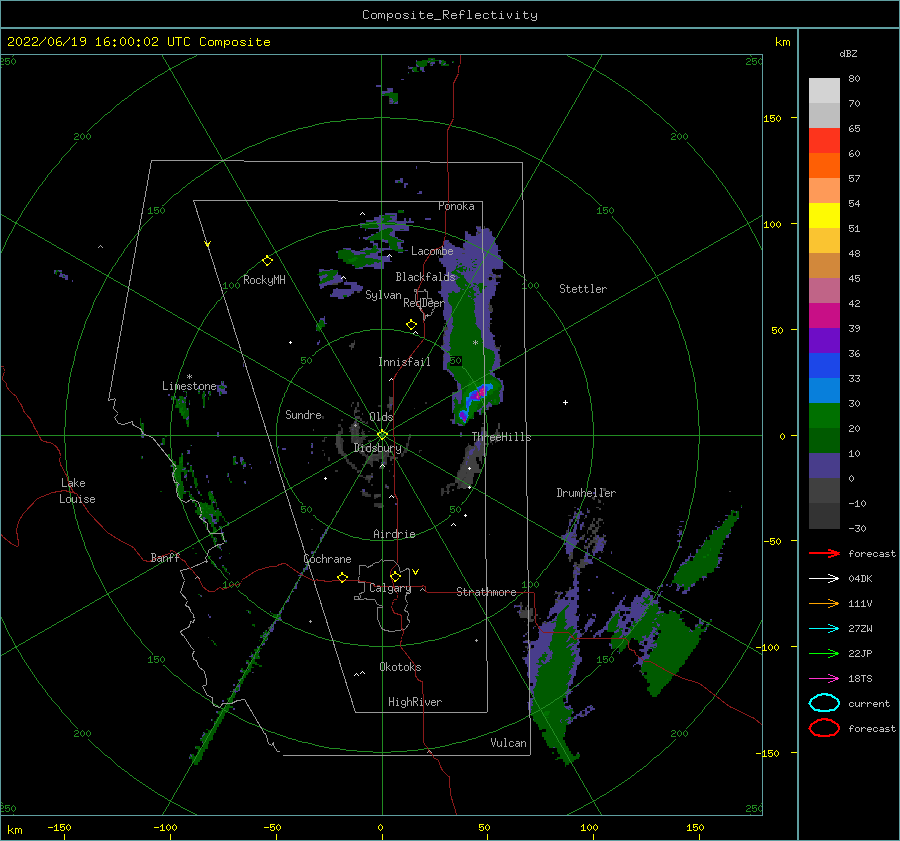Click the light gray 80-70 dBZ band
Viewport: 900px width, 841px height.
coord(824,91)
